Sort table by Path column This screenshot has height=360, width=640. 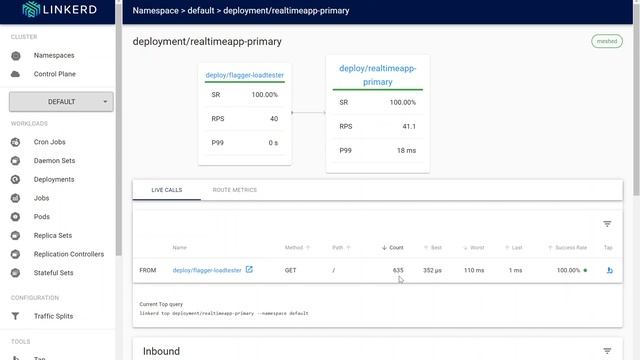pos(341,248)
